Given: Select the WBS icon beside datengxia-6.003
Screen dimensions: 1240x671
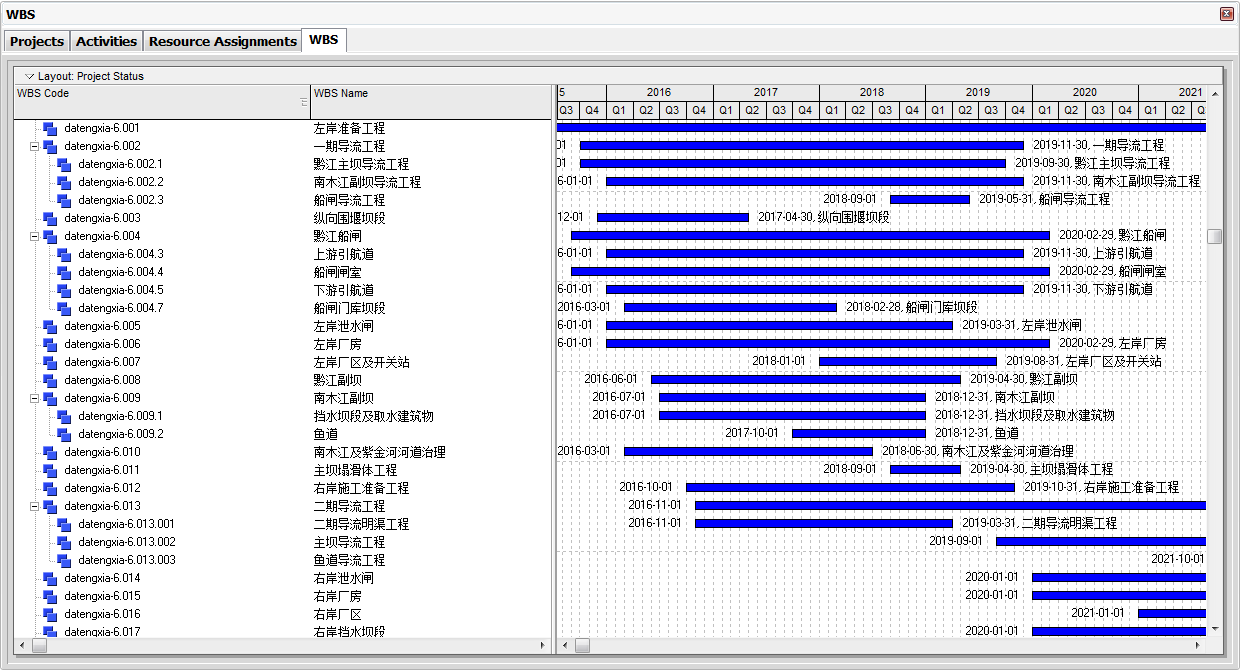Looking at the screenshot, I should tap(50, 219).
